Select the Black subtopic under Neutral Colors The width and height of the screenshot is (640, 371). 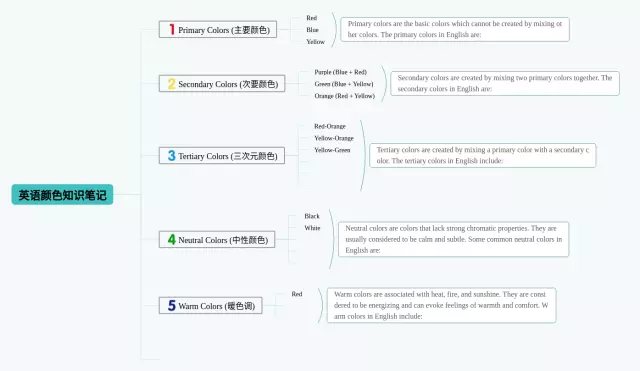[312, 216]
